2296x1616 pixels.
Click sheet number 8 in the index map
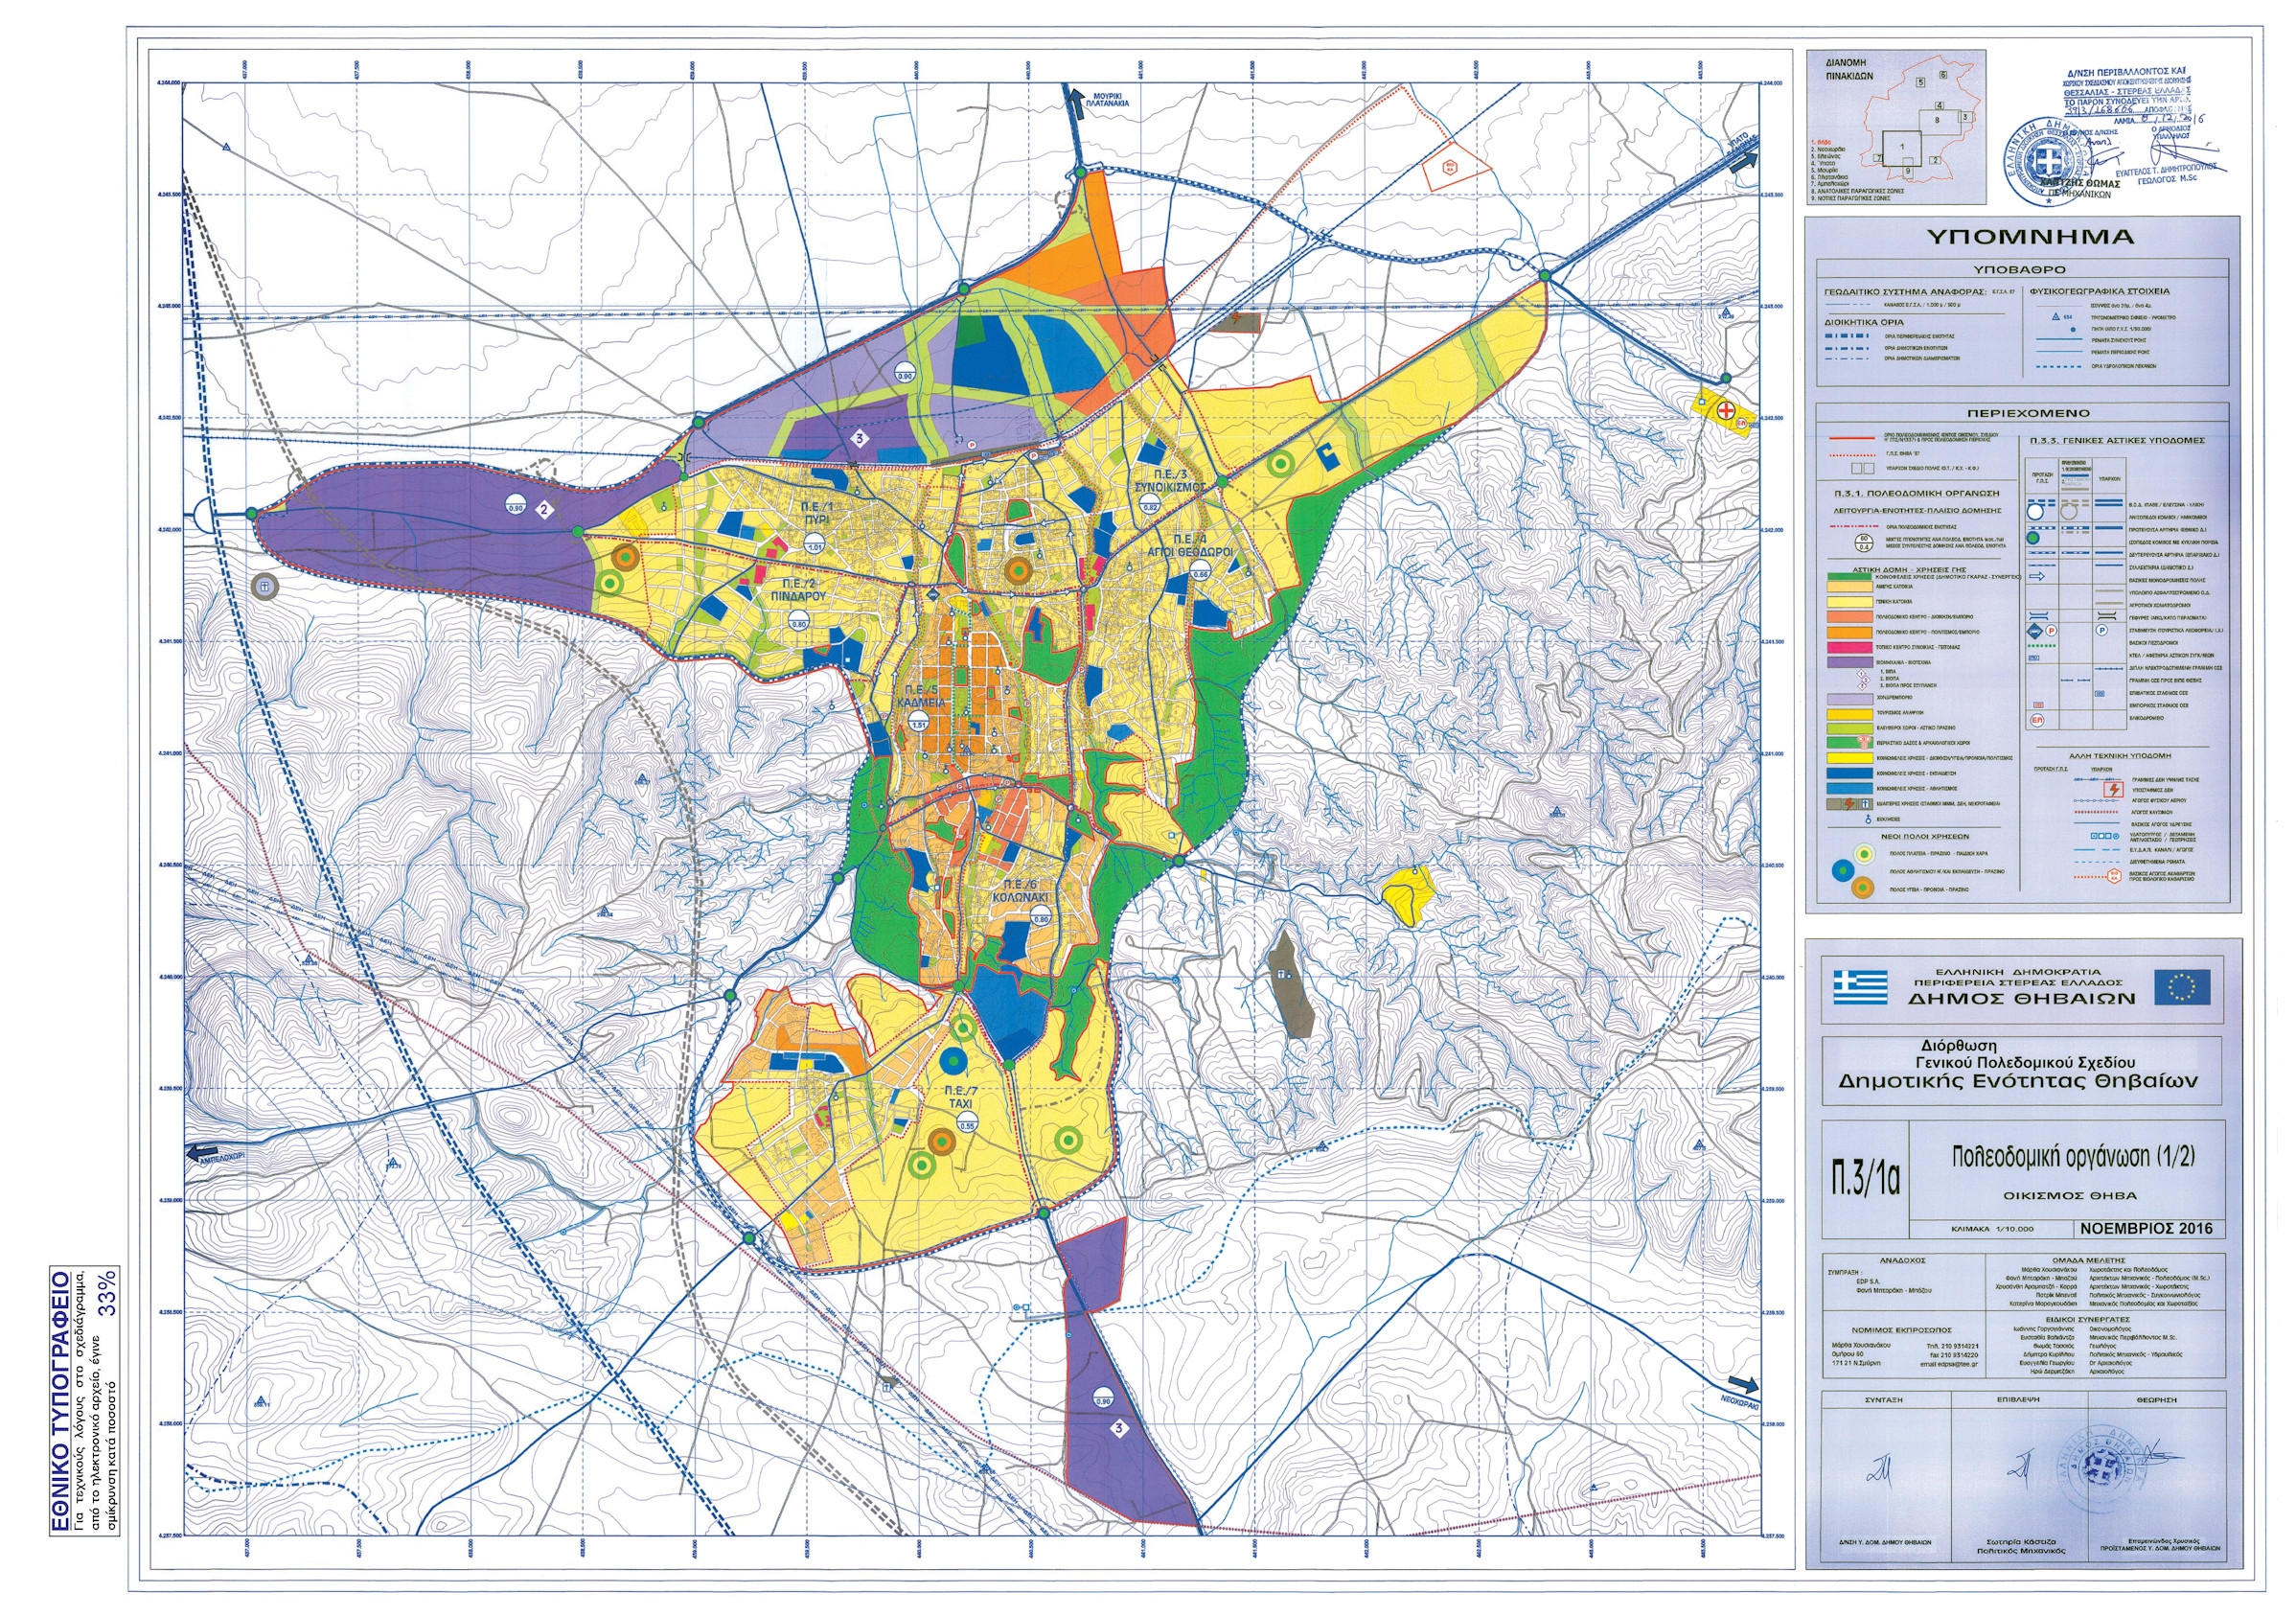pyautogui.click(x=1936, y=120)
